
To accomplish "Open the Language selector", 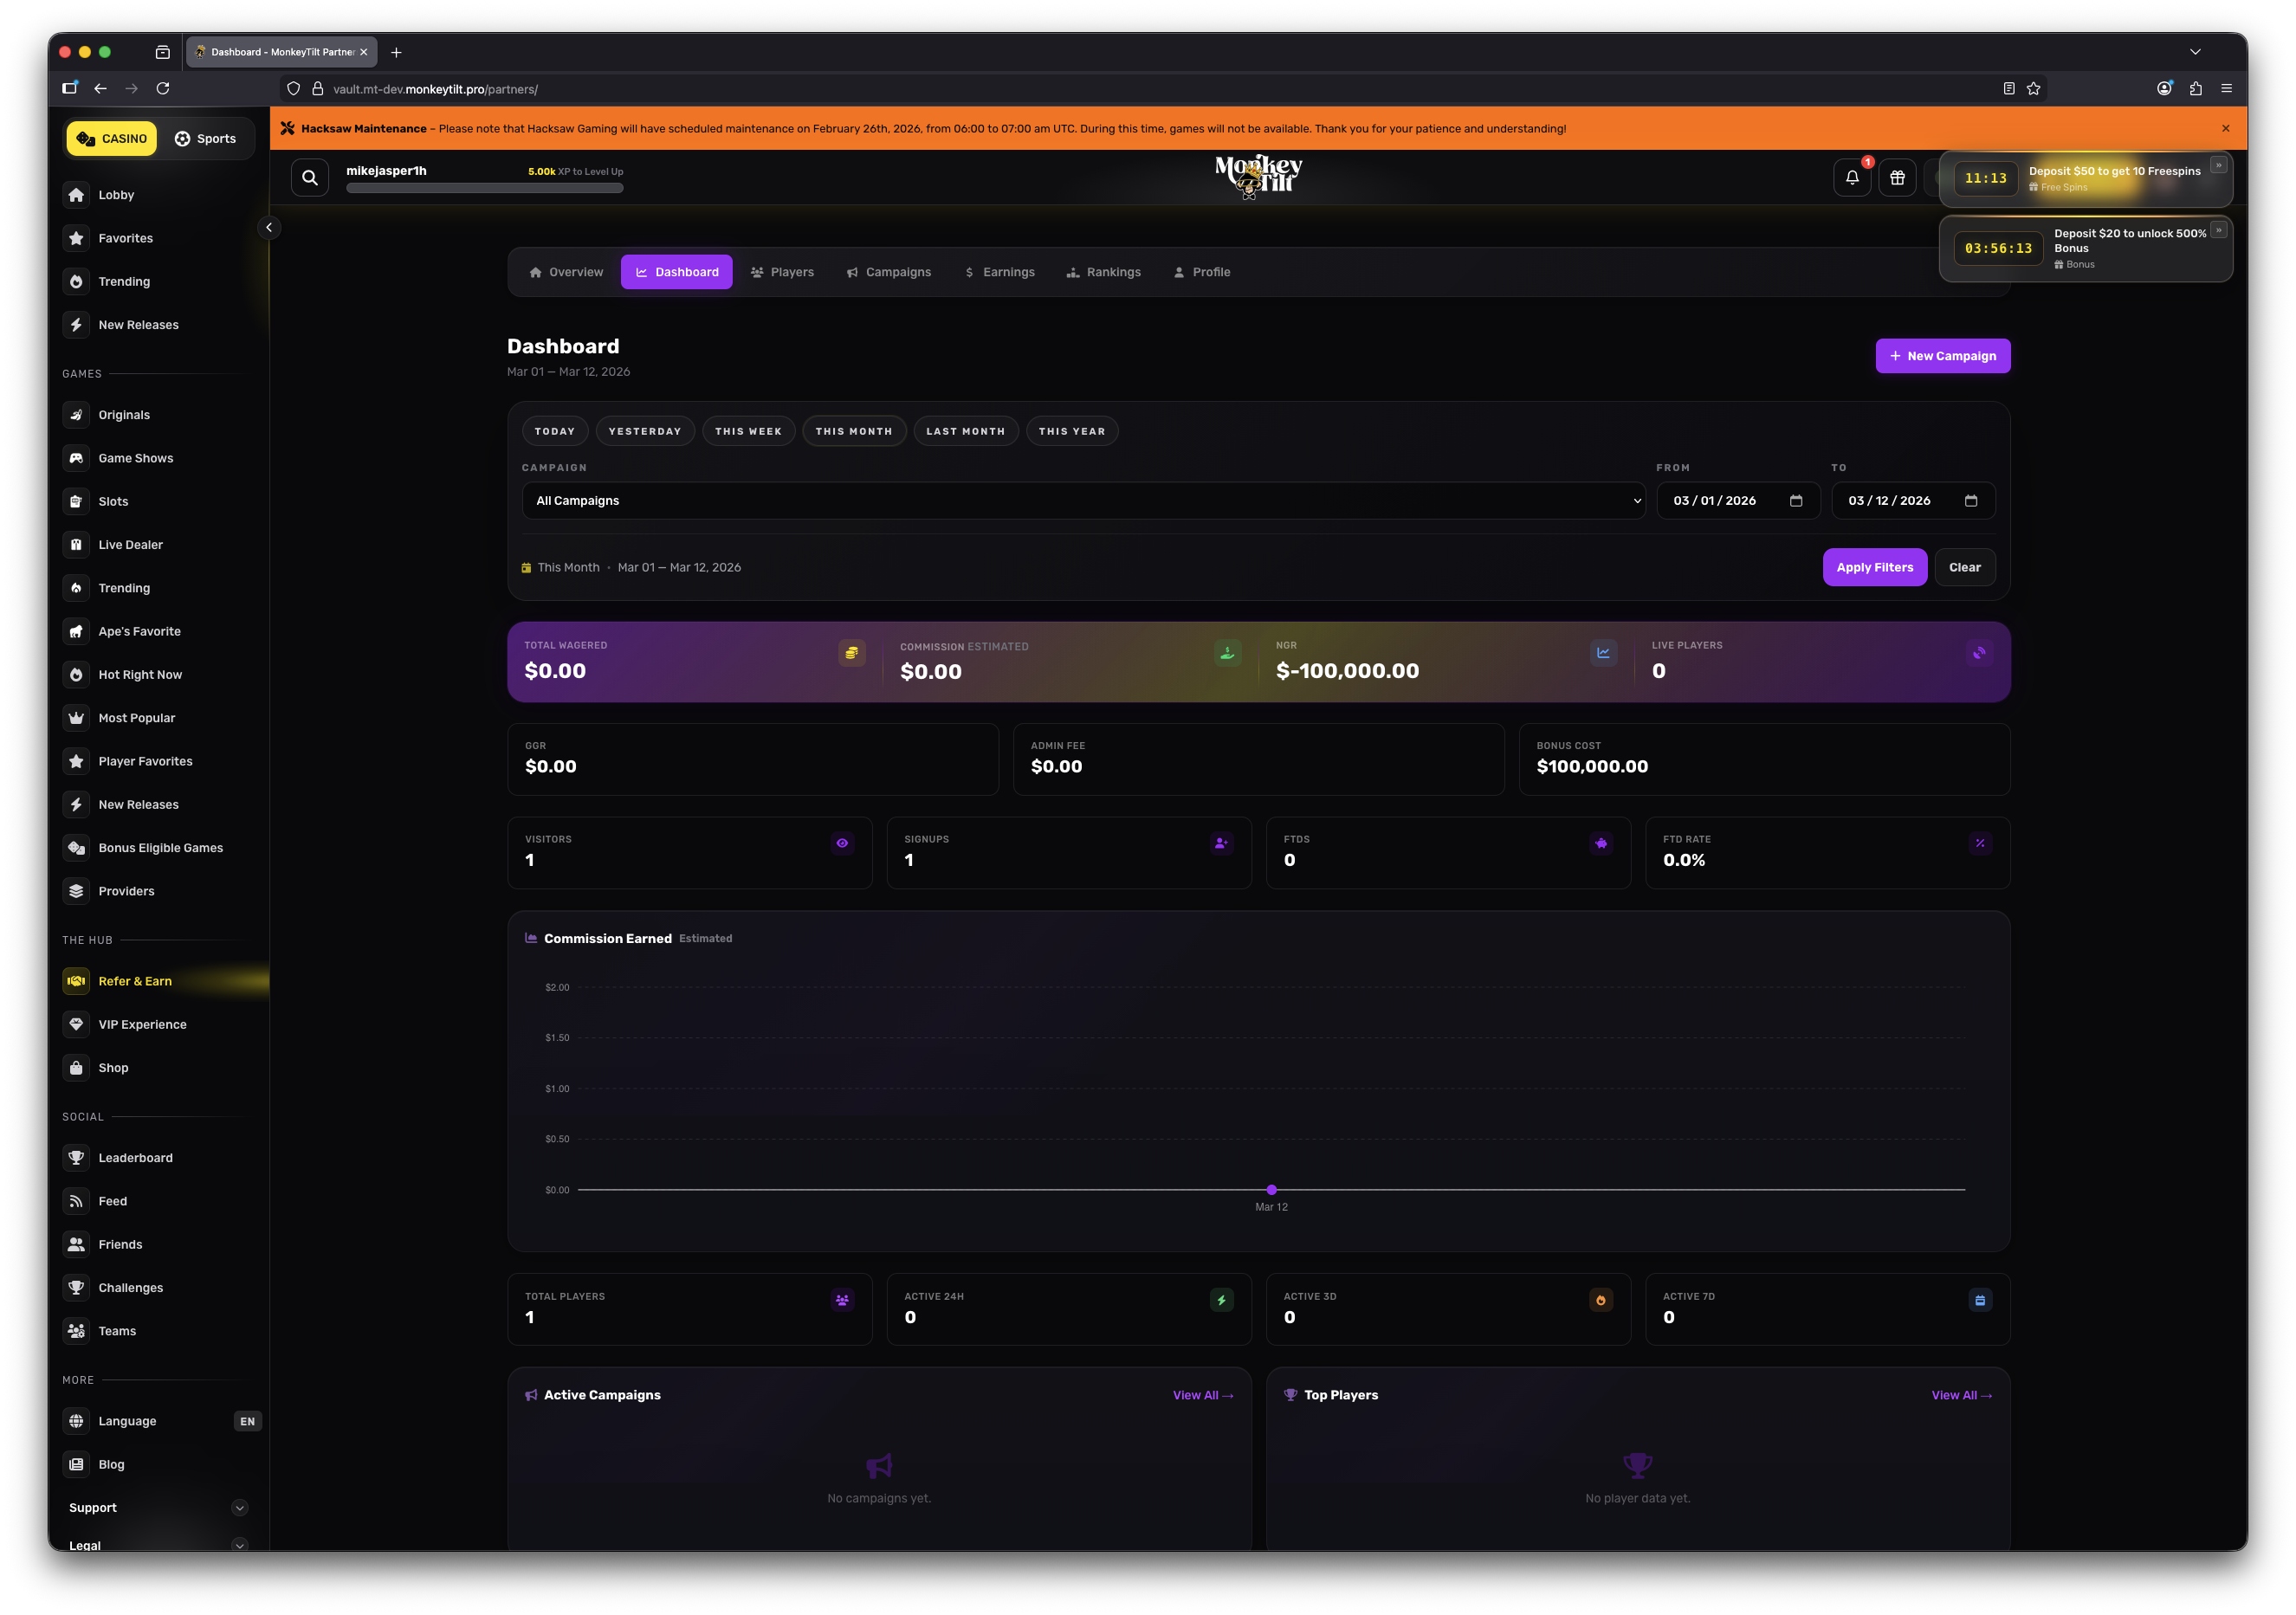I will (x=162, y=1421).
